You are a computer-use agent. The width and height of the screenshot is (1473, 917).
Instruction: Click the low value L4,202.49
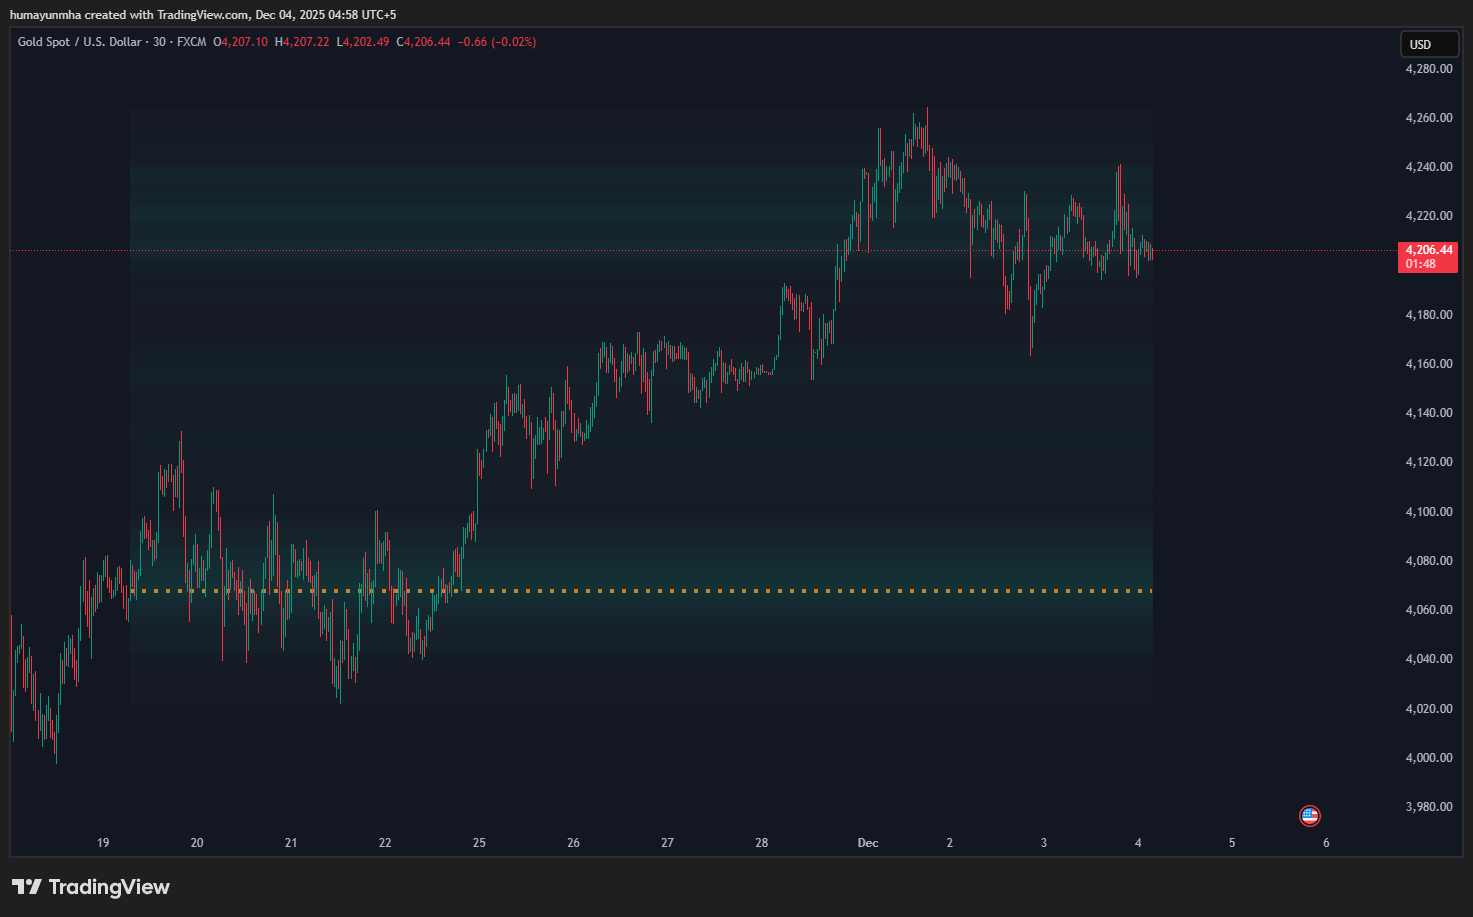click(363, 42)
